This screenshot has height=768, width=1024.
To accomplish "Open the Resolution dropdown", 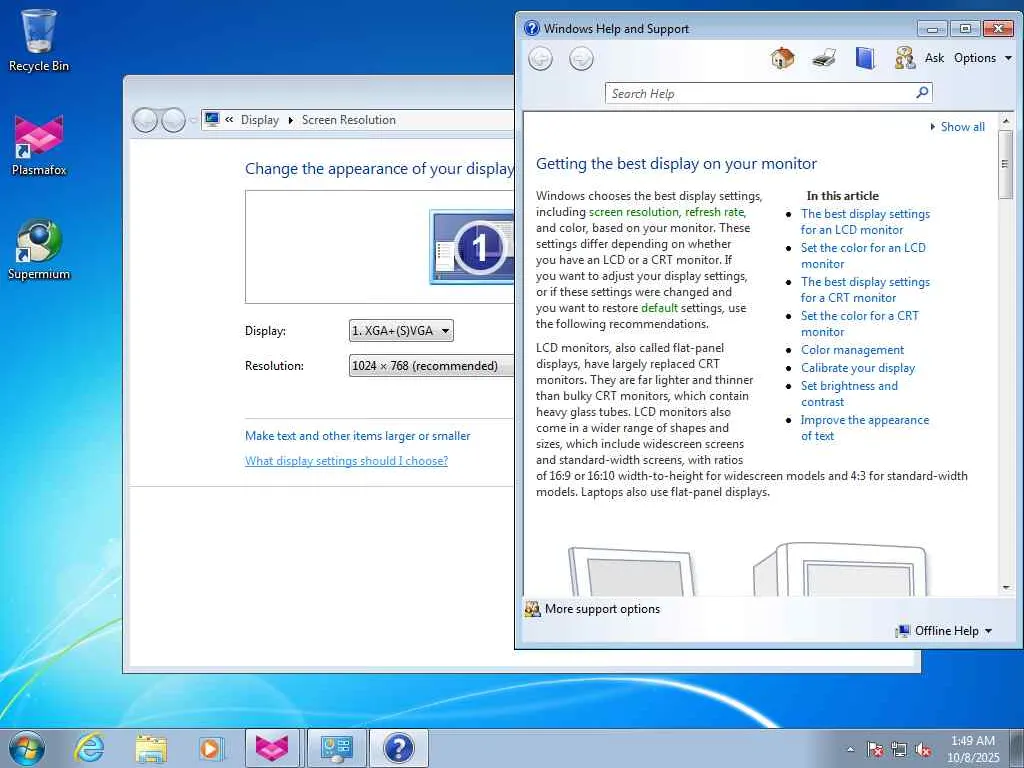I will click(431, 366).
